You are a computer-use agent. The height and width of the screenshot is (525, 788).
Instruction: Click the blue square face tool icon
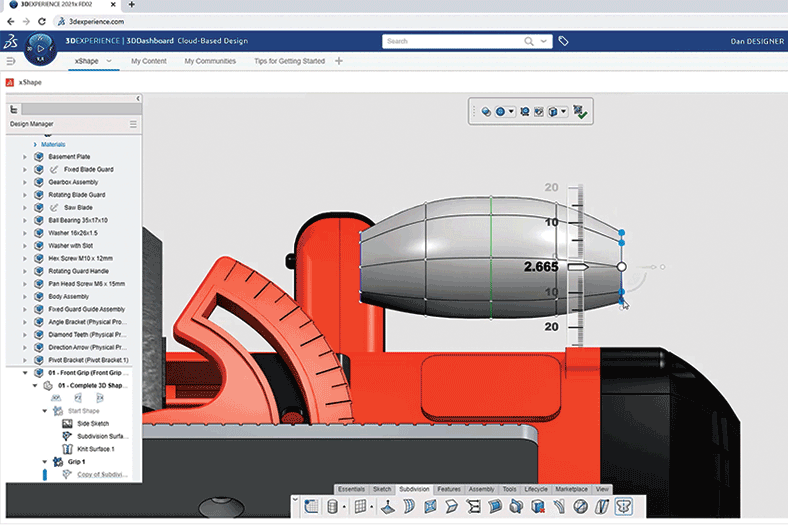click(430, 506)
